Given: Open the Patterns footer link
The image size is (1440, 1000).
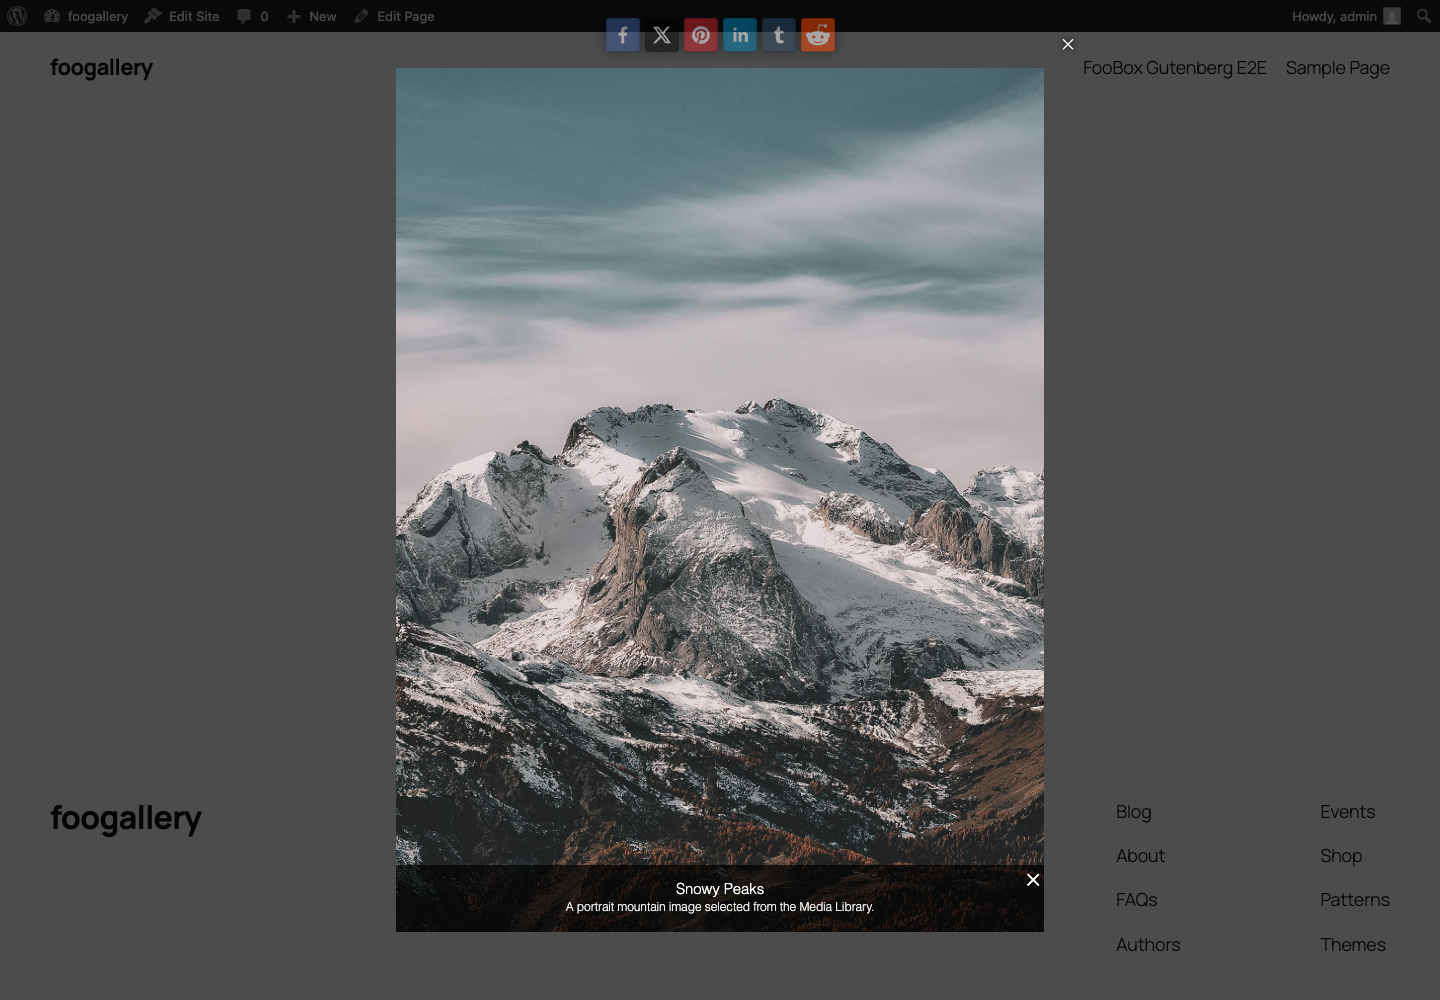Looking at the screenshot, I should point(1355,900).
